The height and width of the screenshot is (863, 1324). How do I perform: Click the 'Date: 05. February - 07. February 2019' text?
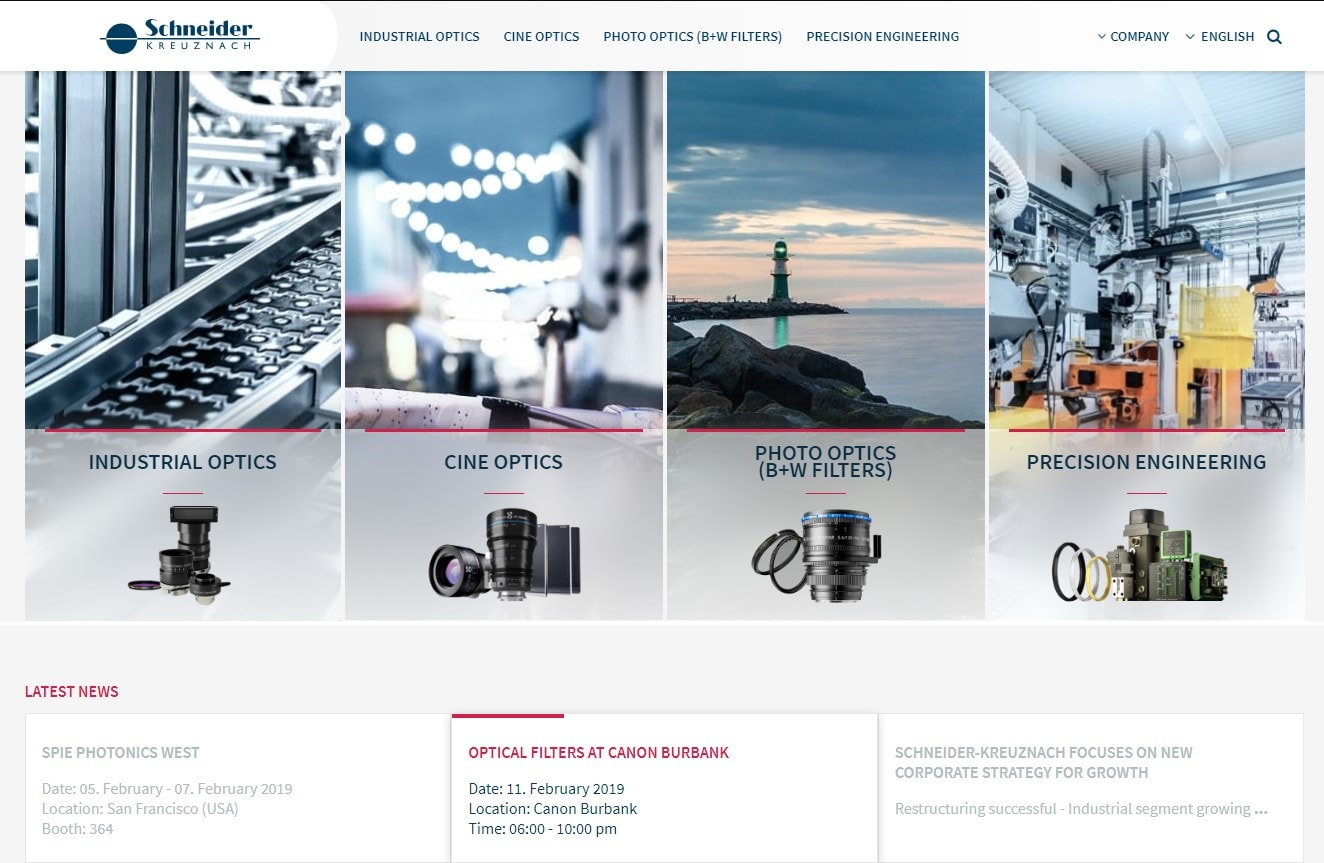click(167, 789)
